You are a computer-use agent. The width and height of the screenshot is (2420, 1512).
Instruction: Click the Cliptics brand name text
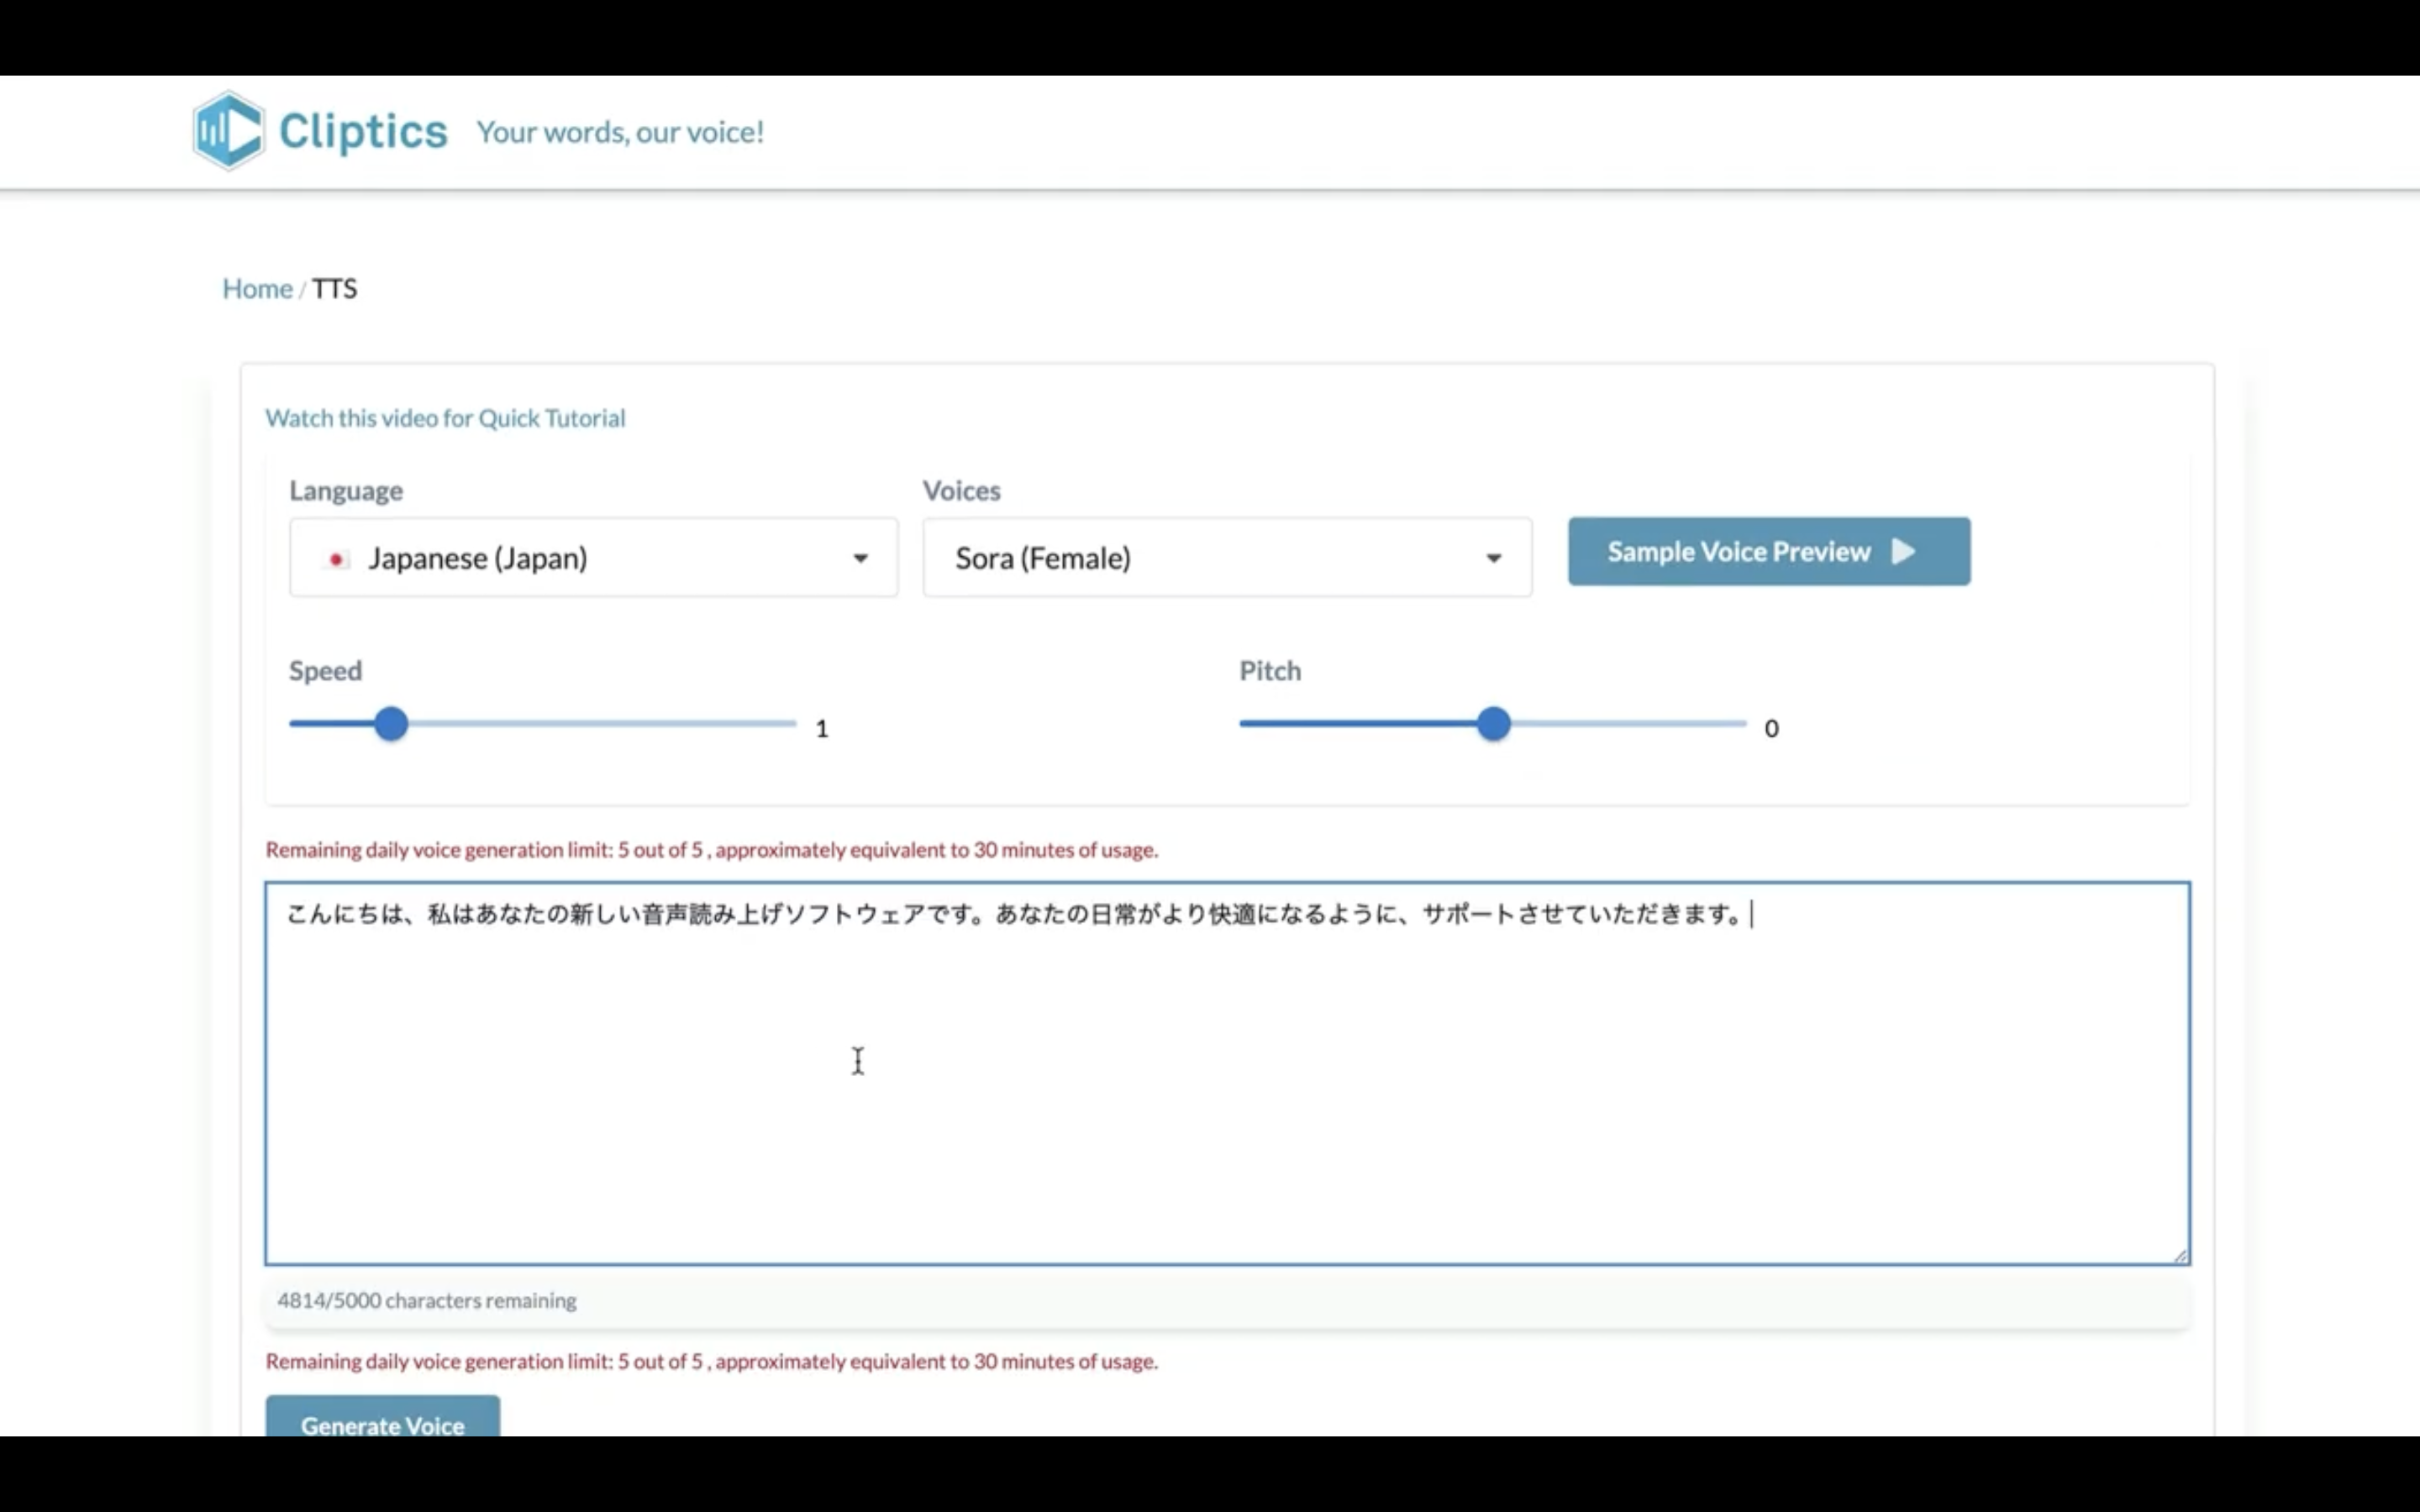[363, 131]
